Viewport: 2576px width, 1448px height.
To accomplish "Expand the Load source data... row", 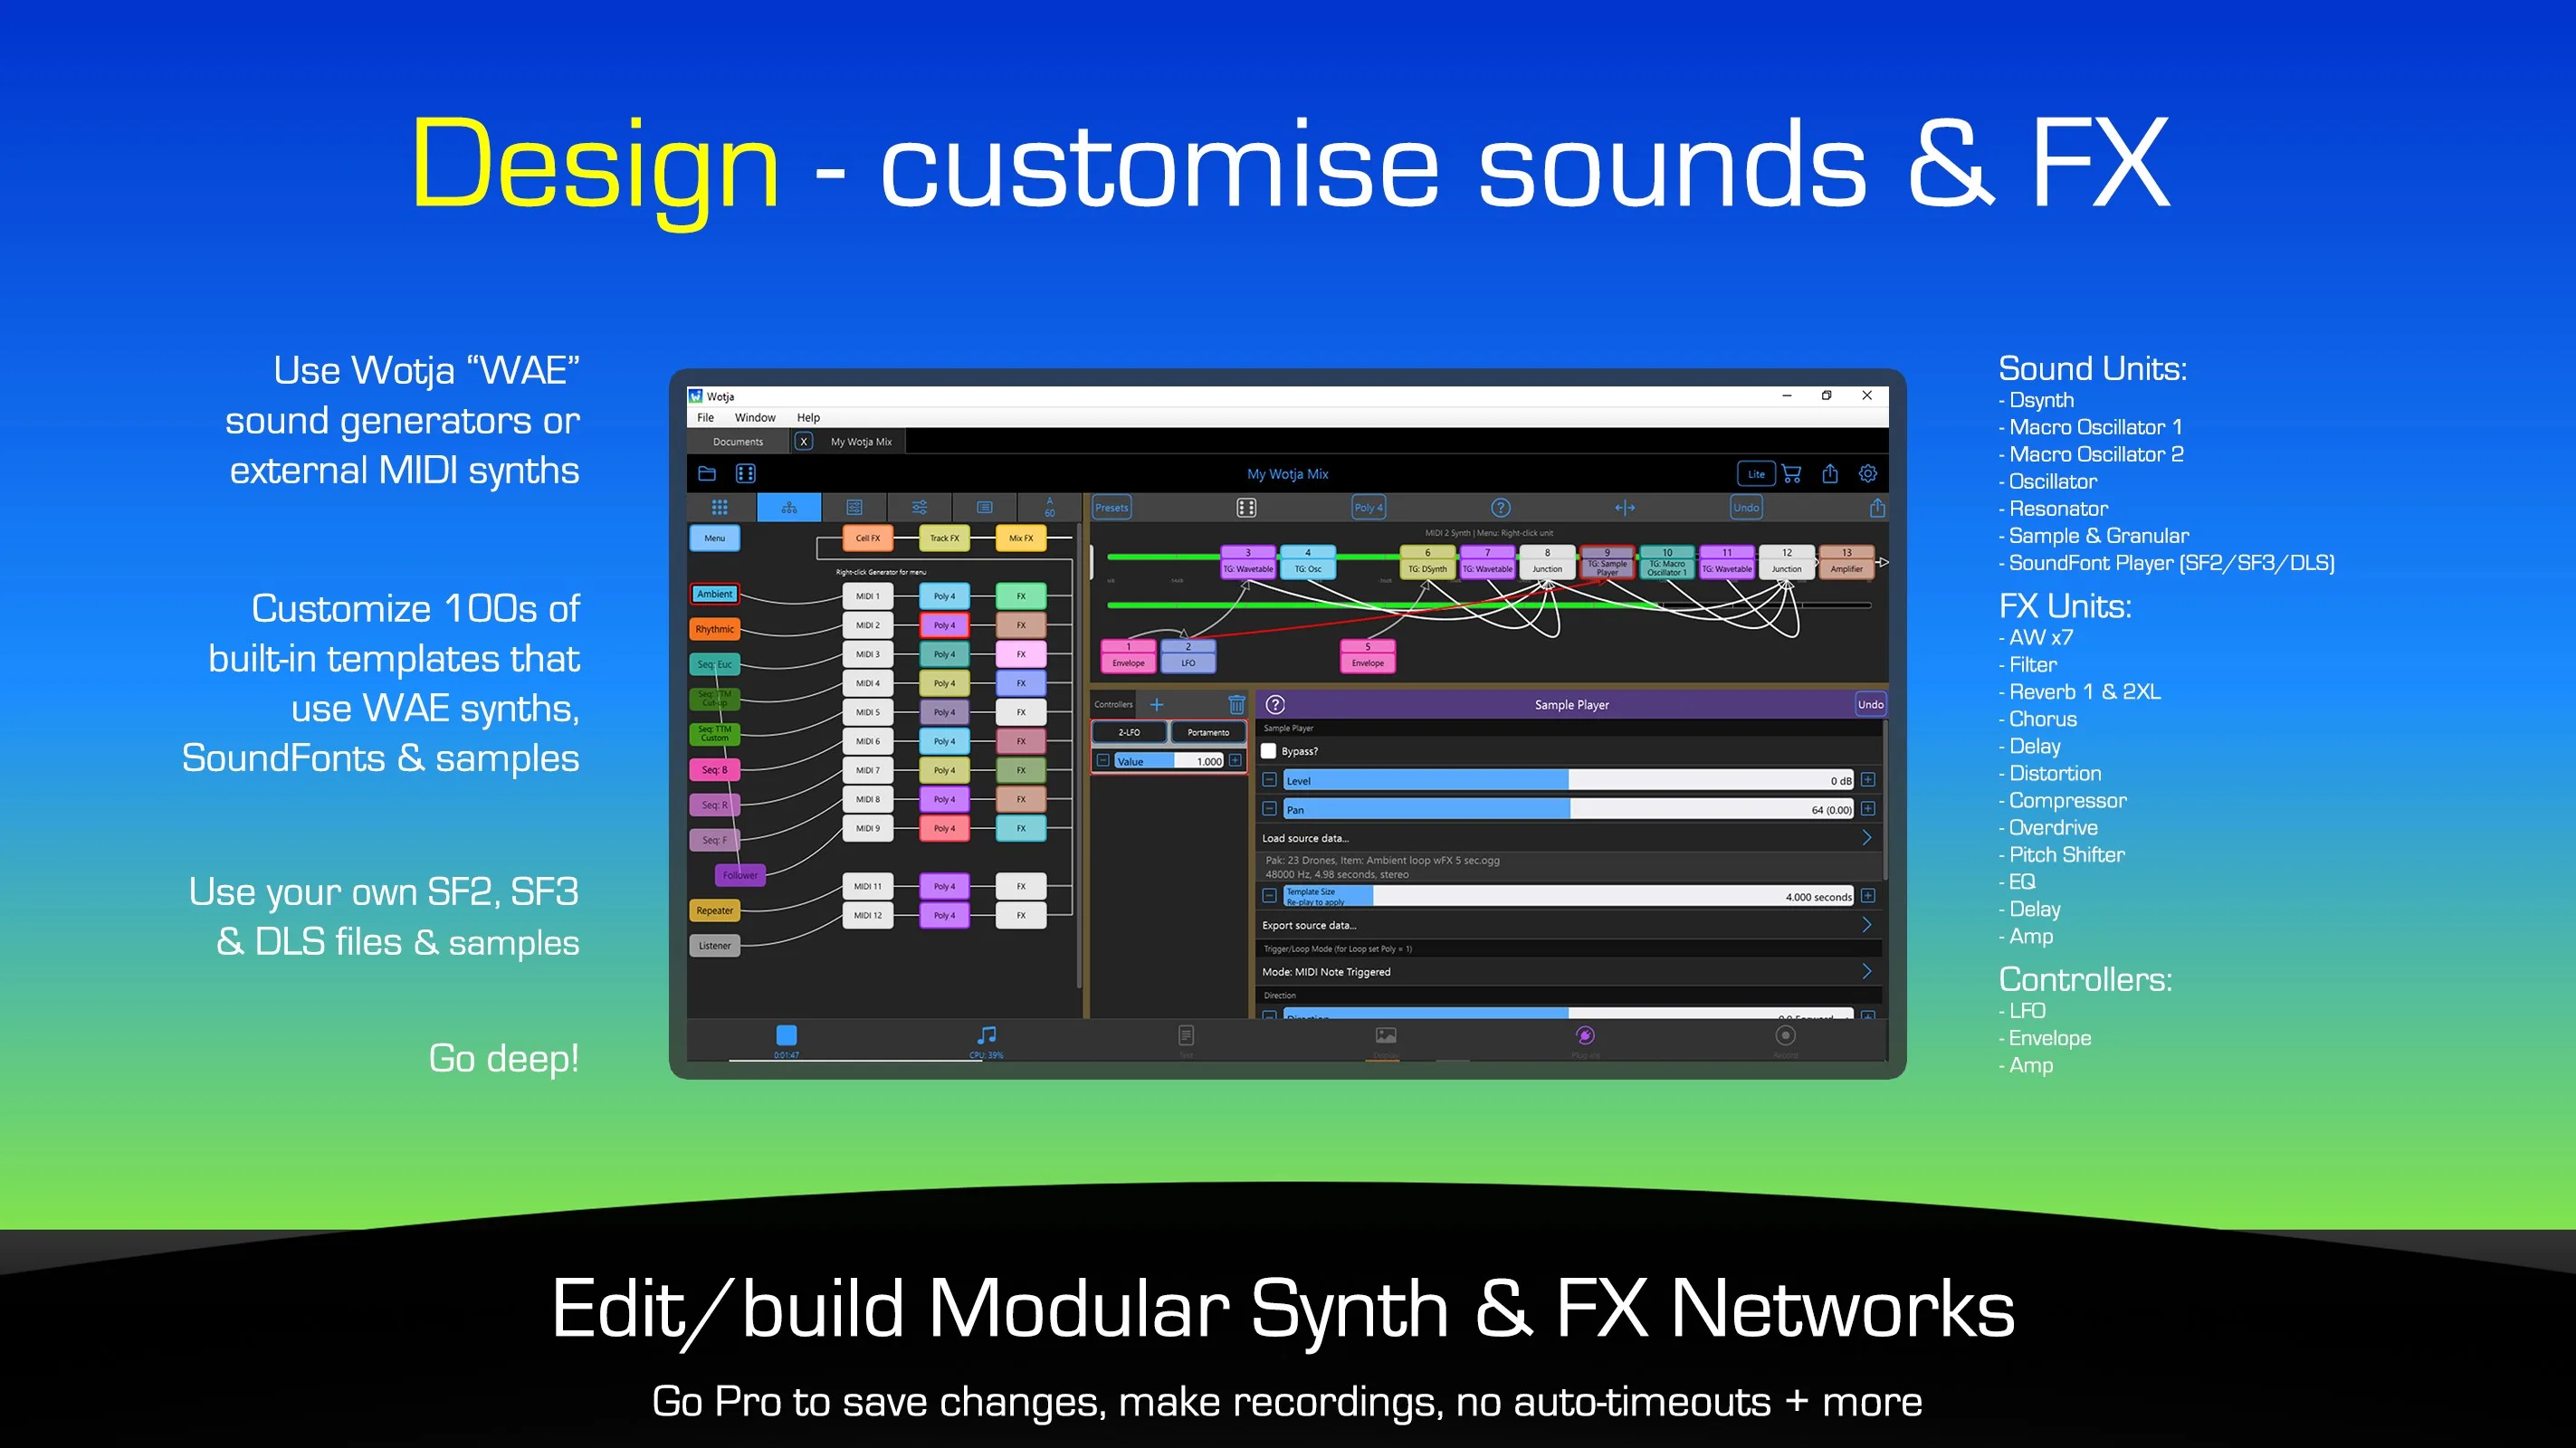I will (x=1568, y=838).
